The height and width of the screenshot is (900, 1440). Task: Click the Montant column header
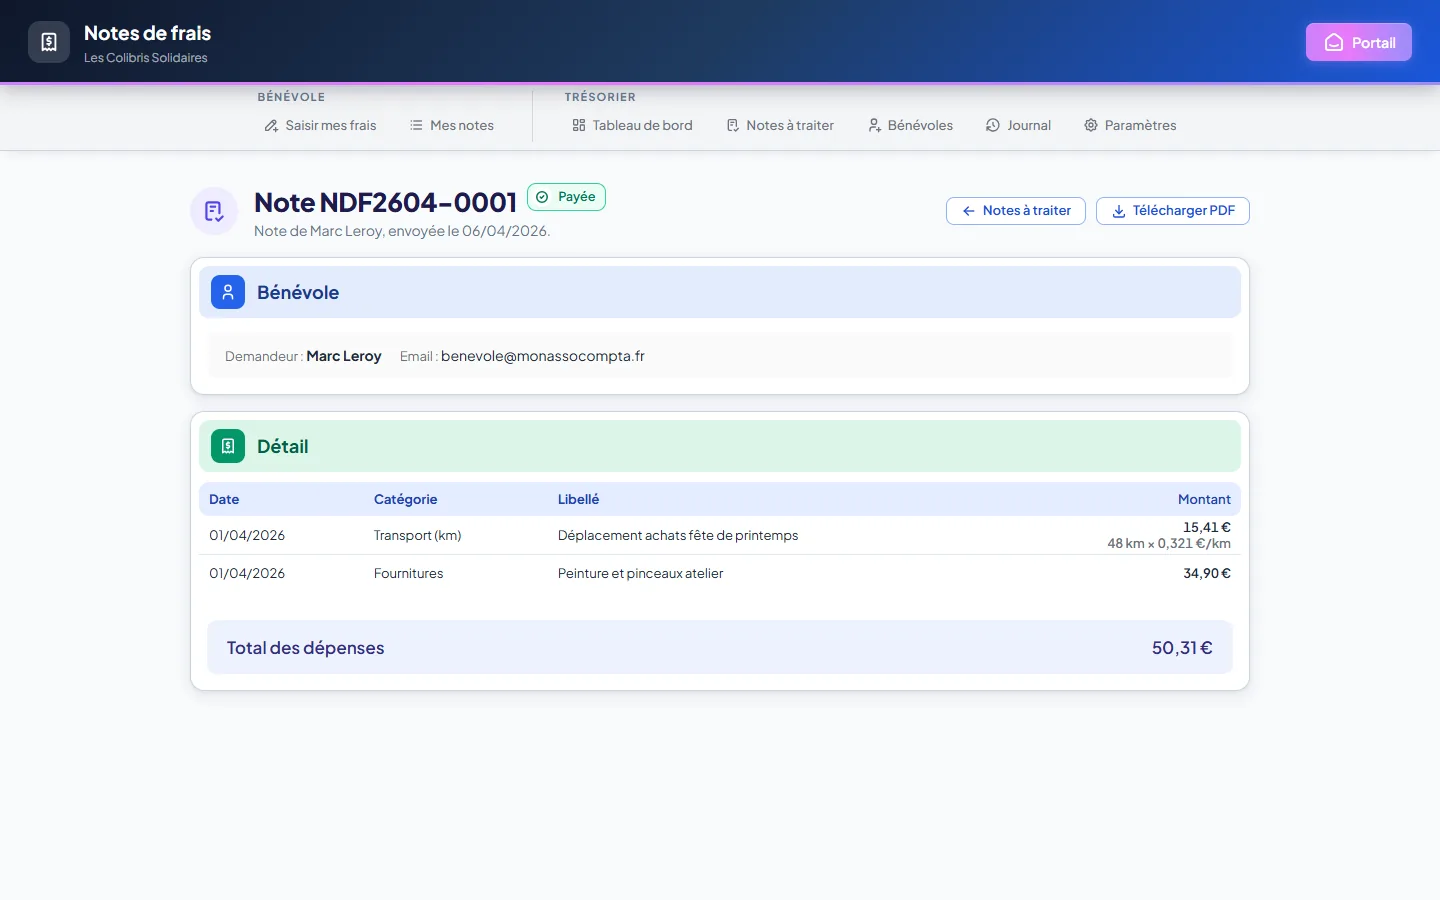[x=1204, y=499]
